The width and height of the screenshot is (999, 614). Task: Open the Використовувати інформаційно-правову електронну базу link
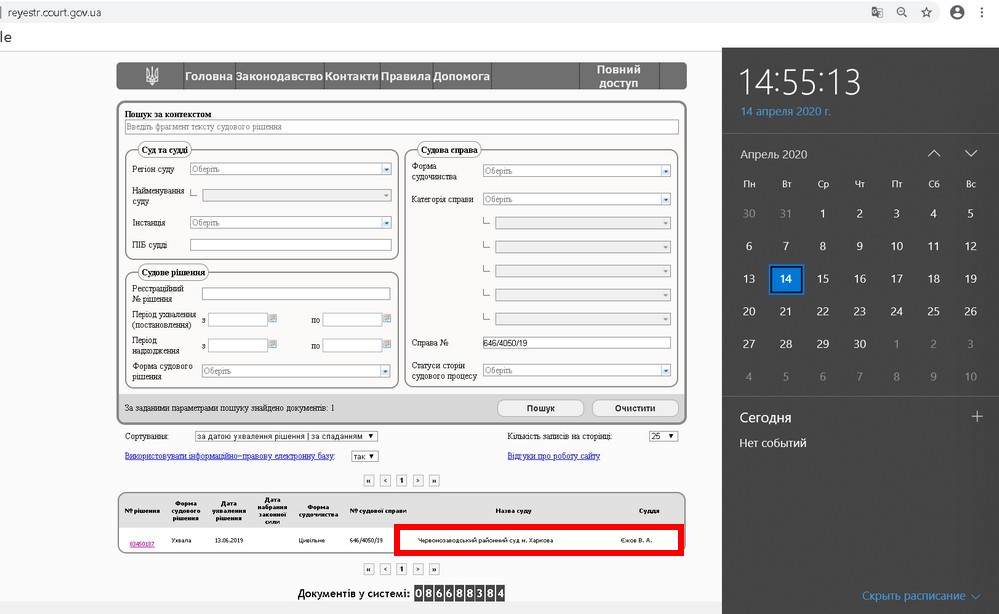click(x=229, y=456)
